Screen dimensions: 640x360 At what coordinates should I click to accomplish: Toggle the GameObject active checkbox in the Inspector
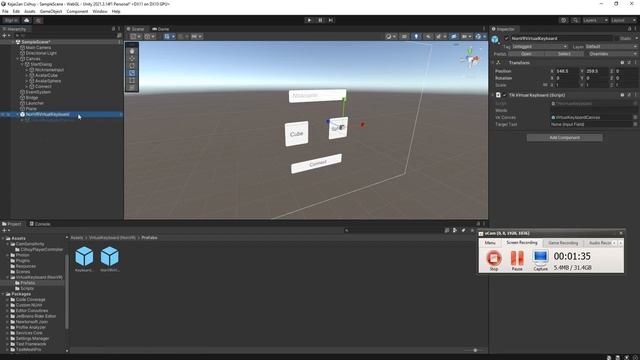507,38
